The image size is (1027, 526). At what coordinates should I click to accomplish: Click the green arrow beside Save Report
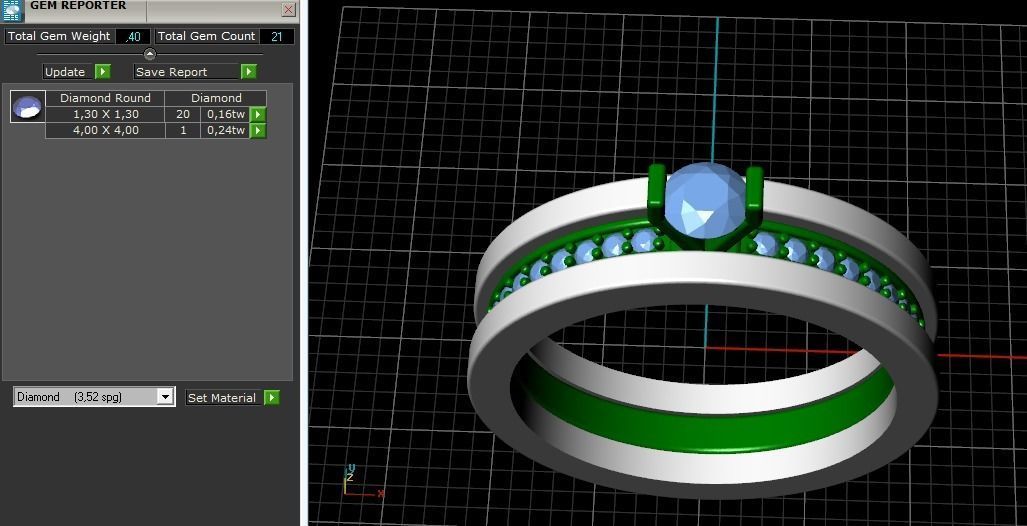pyautogui.click(x=249, y=71)
